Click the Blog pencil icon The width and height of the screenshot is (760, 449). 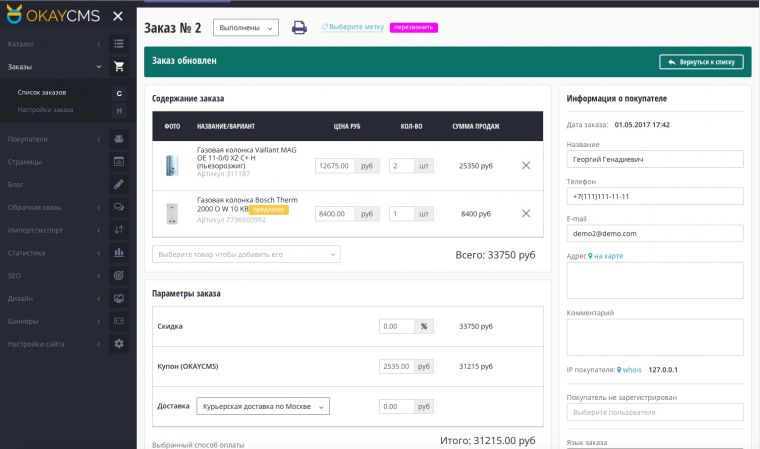[119, 184]
